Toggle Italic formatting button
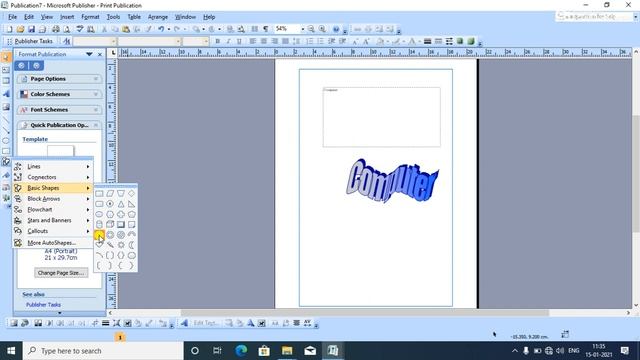This screenshot has height=360, width=640. (228, 41)
